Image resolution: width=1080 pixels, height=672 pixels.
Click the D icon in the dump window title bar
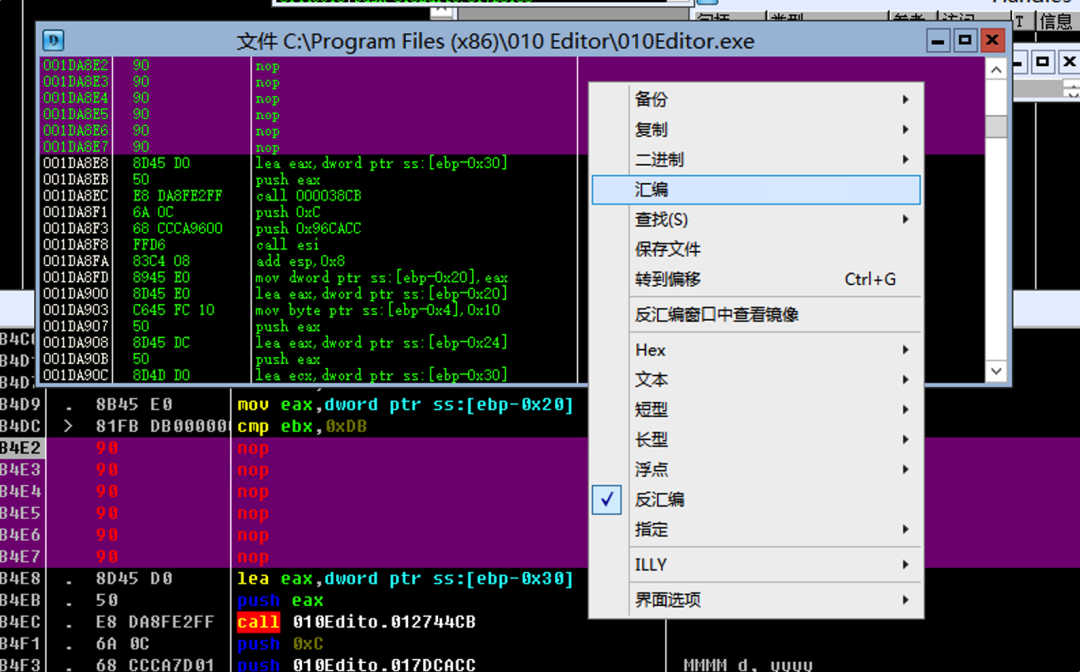[52, 40]
